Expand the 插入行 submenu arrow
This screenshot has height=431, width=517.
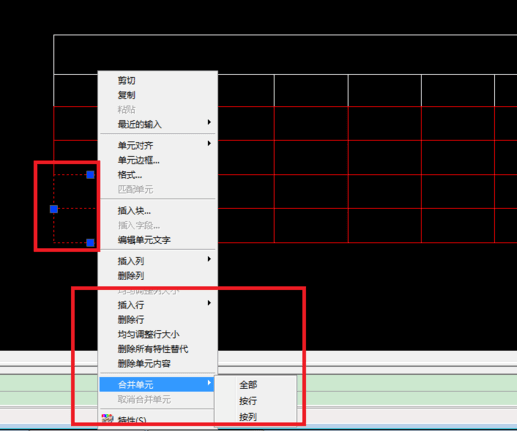(209, 303)
